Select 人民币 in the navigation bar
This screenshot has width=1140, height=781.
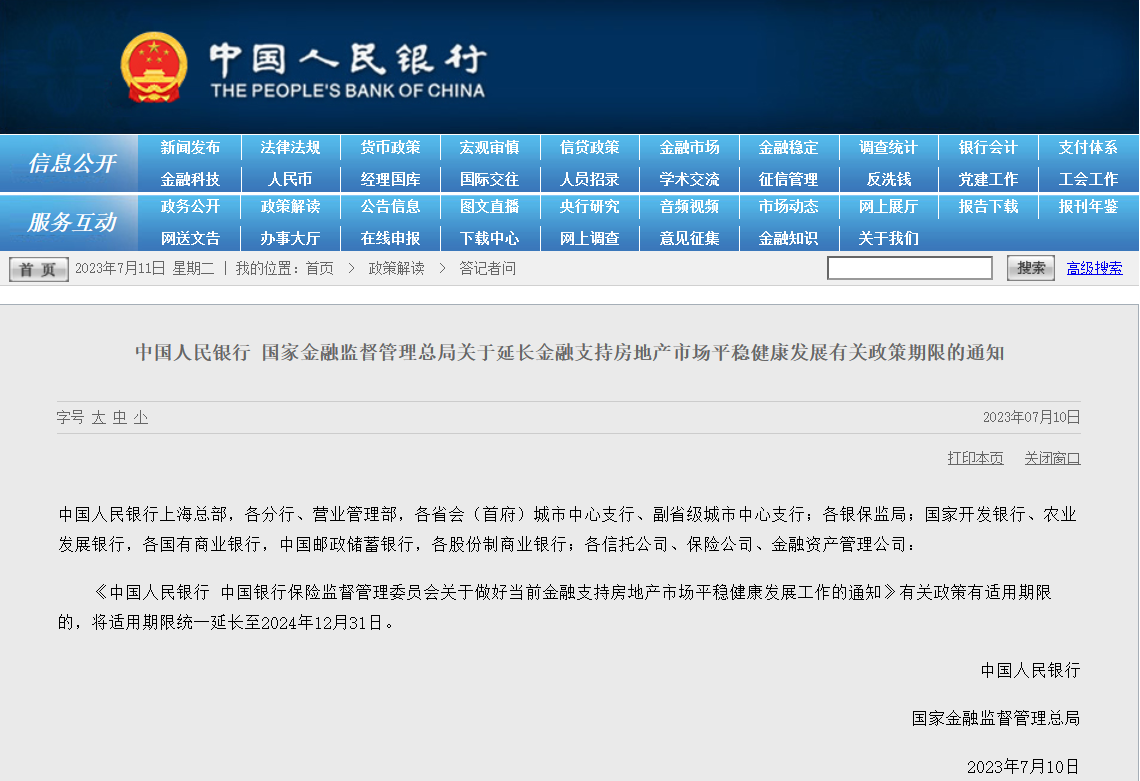click(290, 179)
